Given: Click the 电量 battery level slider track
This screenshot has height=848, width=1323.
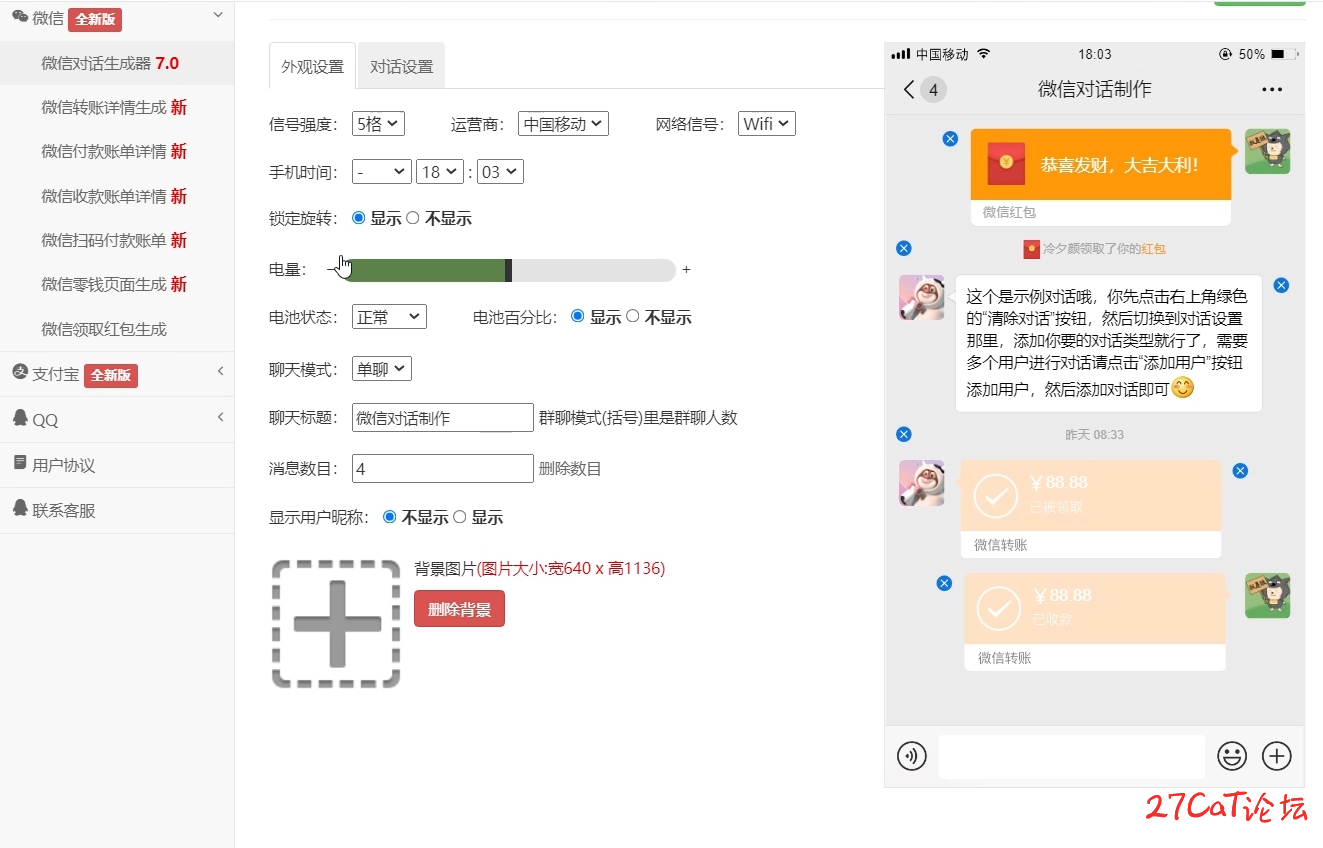Looking at the screenshot, I should [x=508, y=270].
